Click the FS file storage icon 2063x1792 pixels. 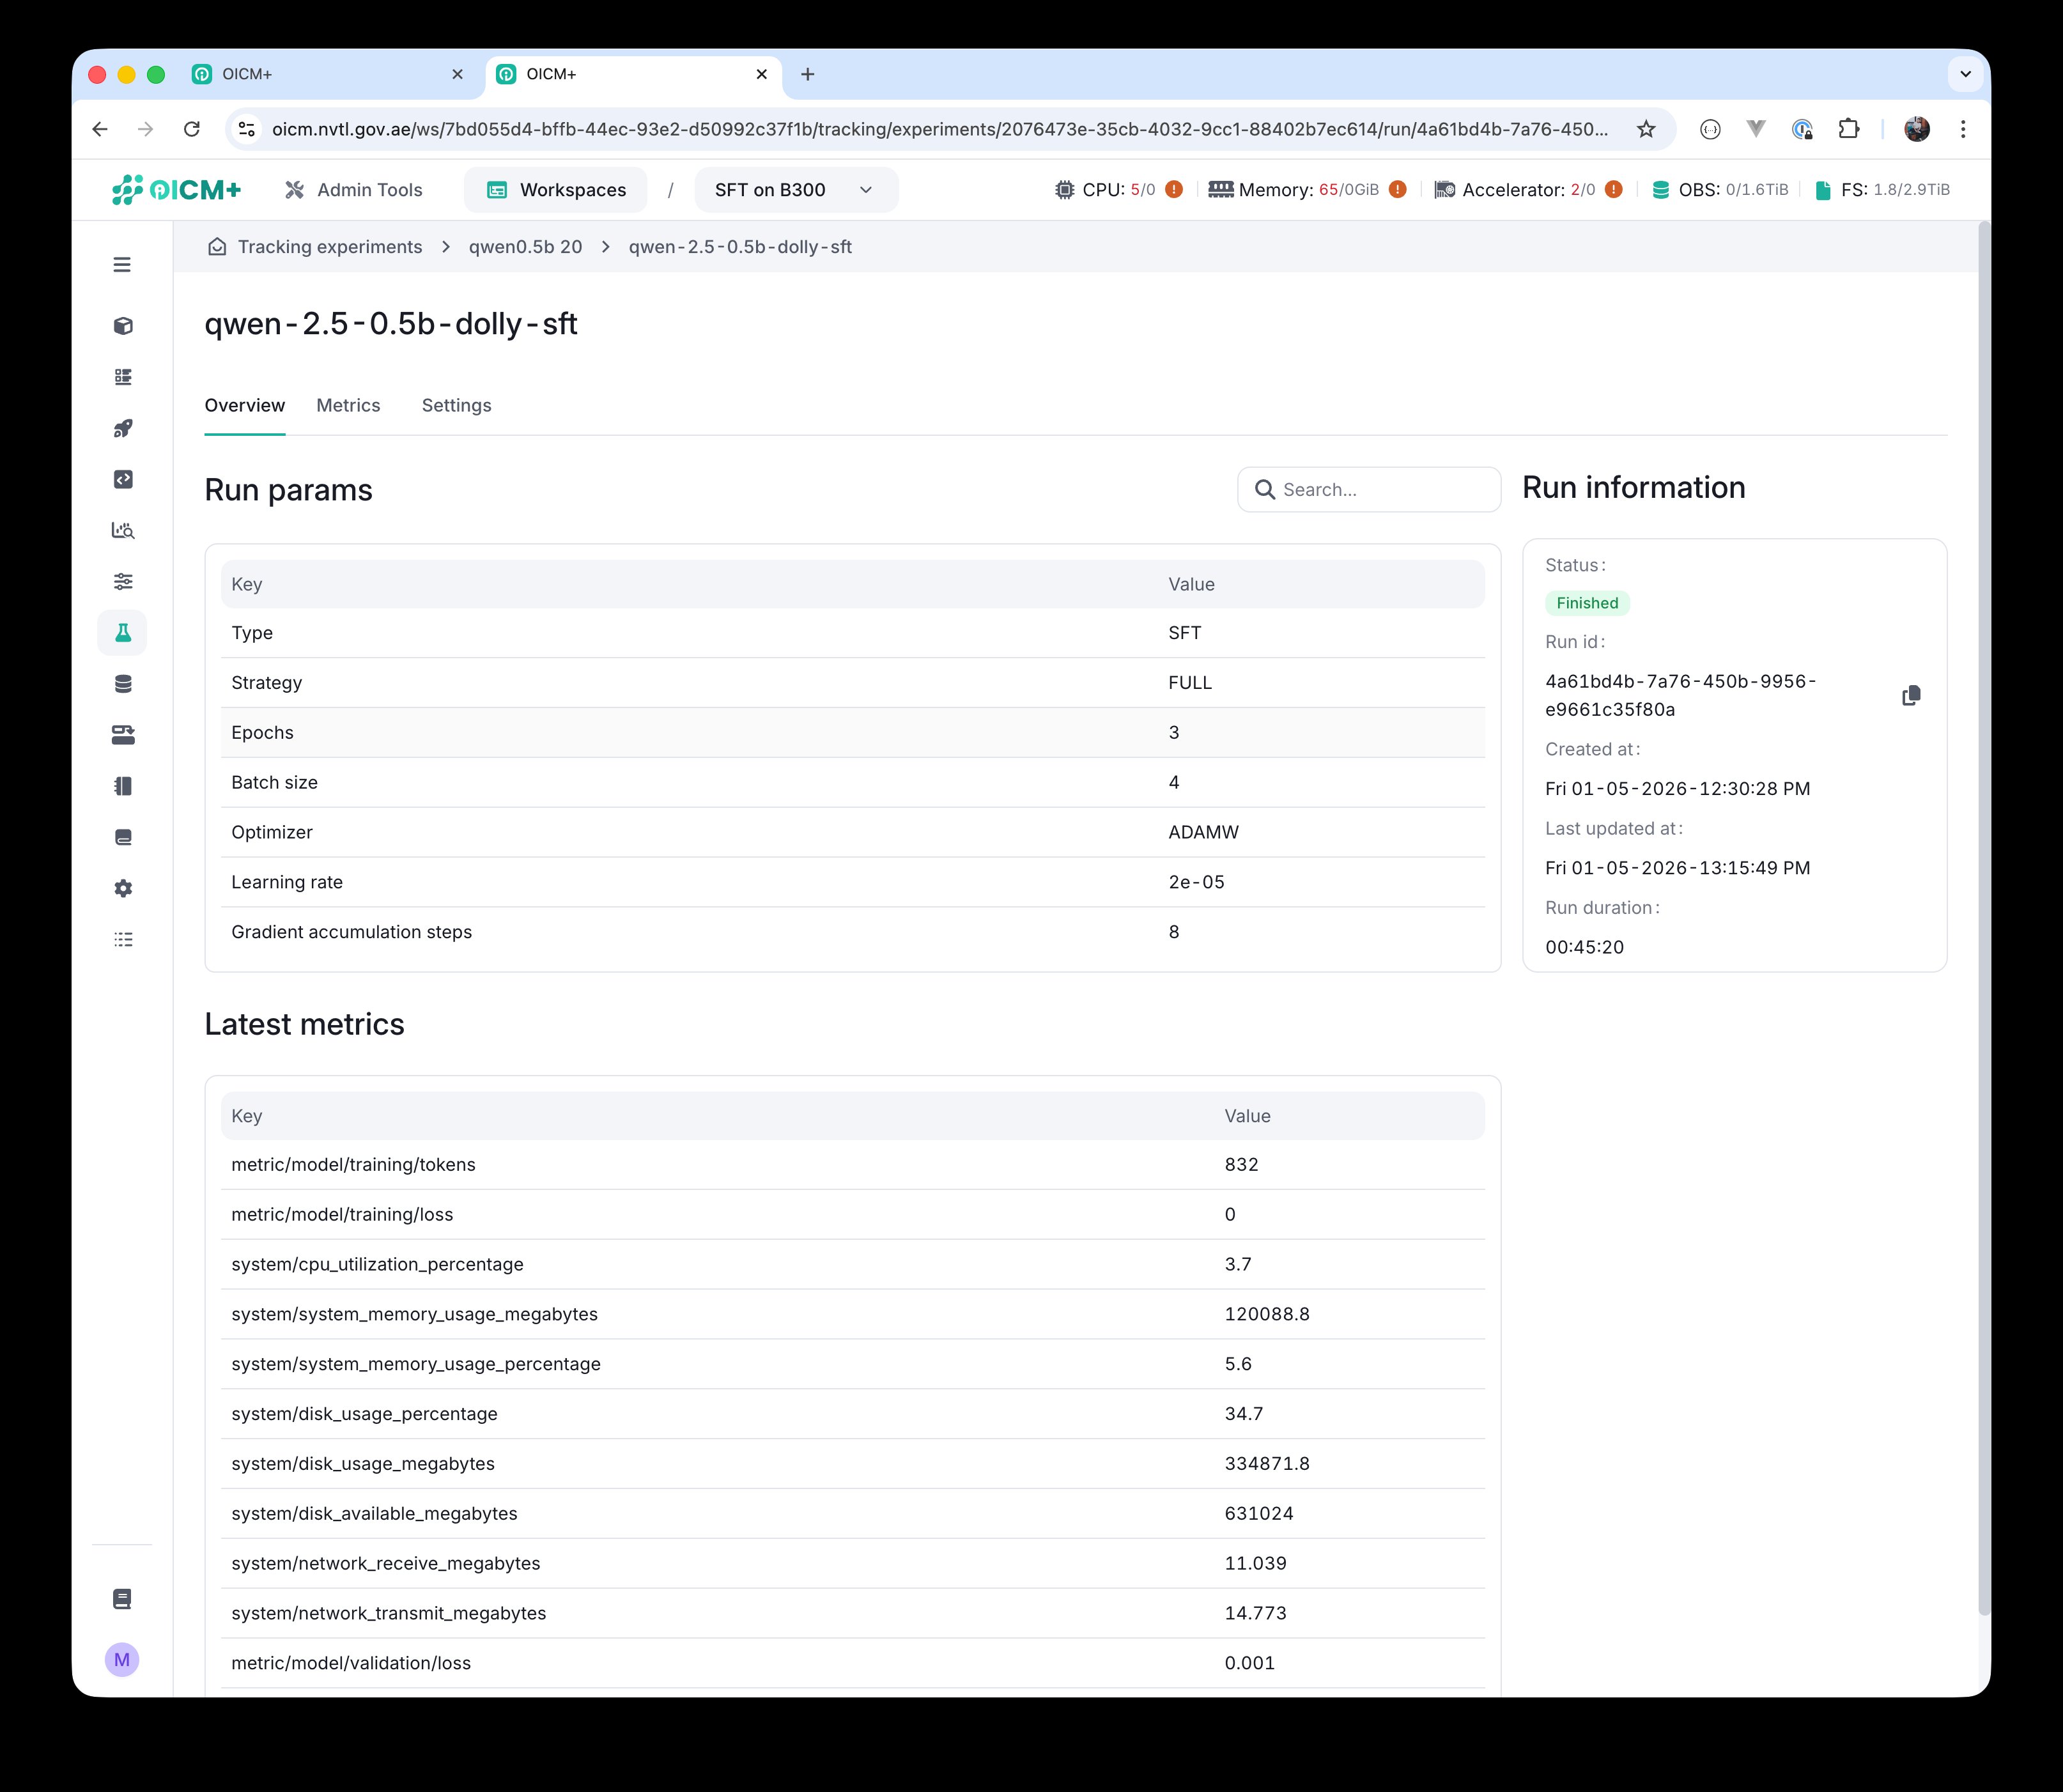pyautogui.click(x=1823, y=190)
